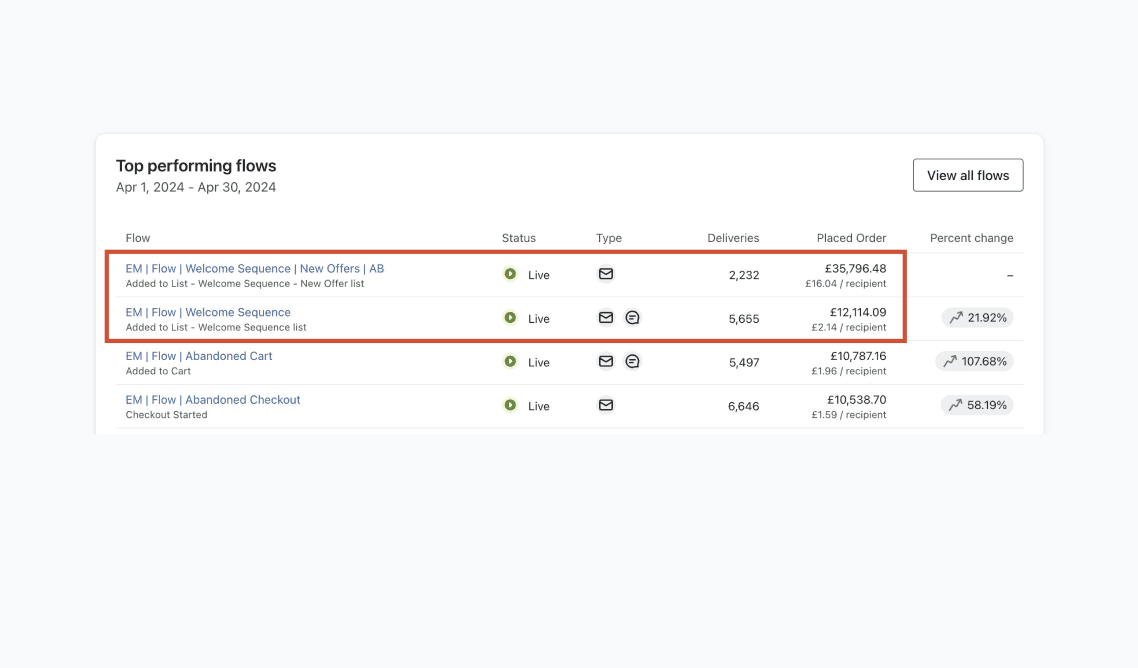This screenshot has width=1138, height=668.
Task: Click the email icon on Welcome Sequence AB row
Action: [606, 274]
